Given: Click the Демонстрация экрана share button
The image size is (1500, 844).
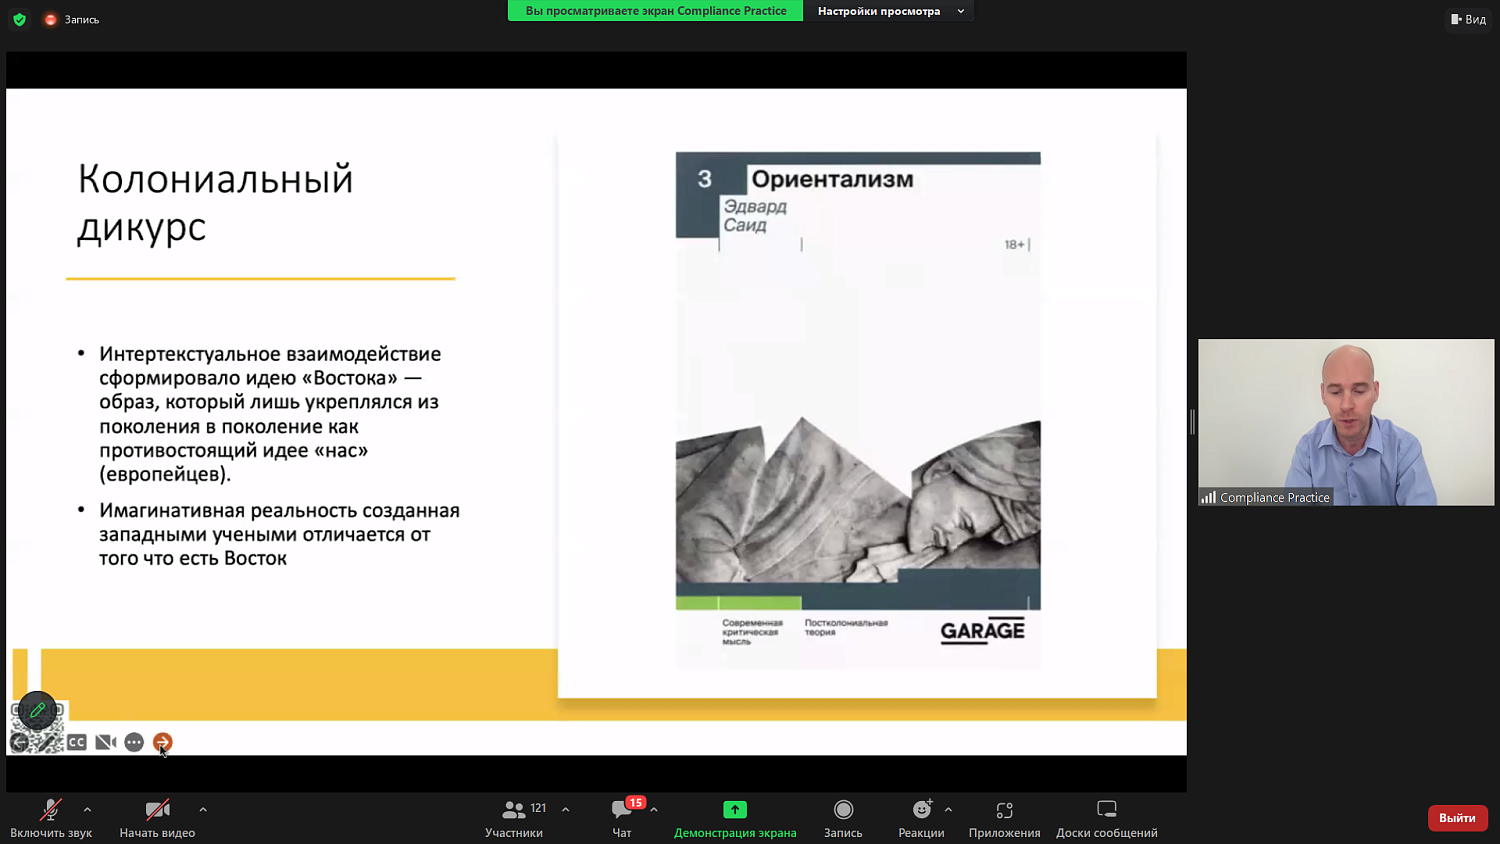Looking at the screenshot, I should [x=735, y=818].
